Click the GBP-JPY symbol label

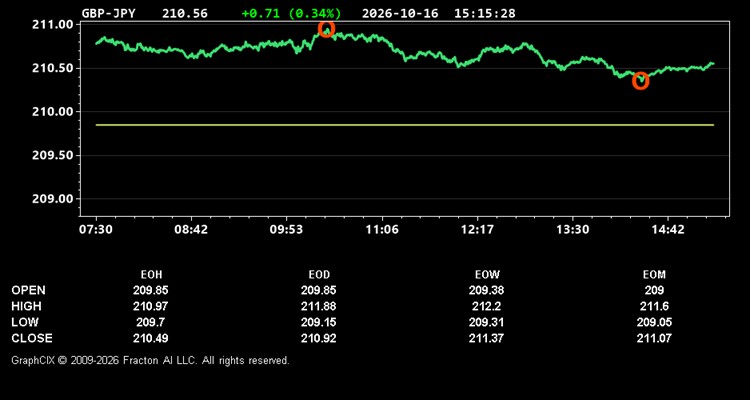click(x=109, y=13)
